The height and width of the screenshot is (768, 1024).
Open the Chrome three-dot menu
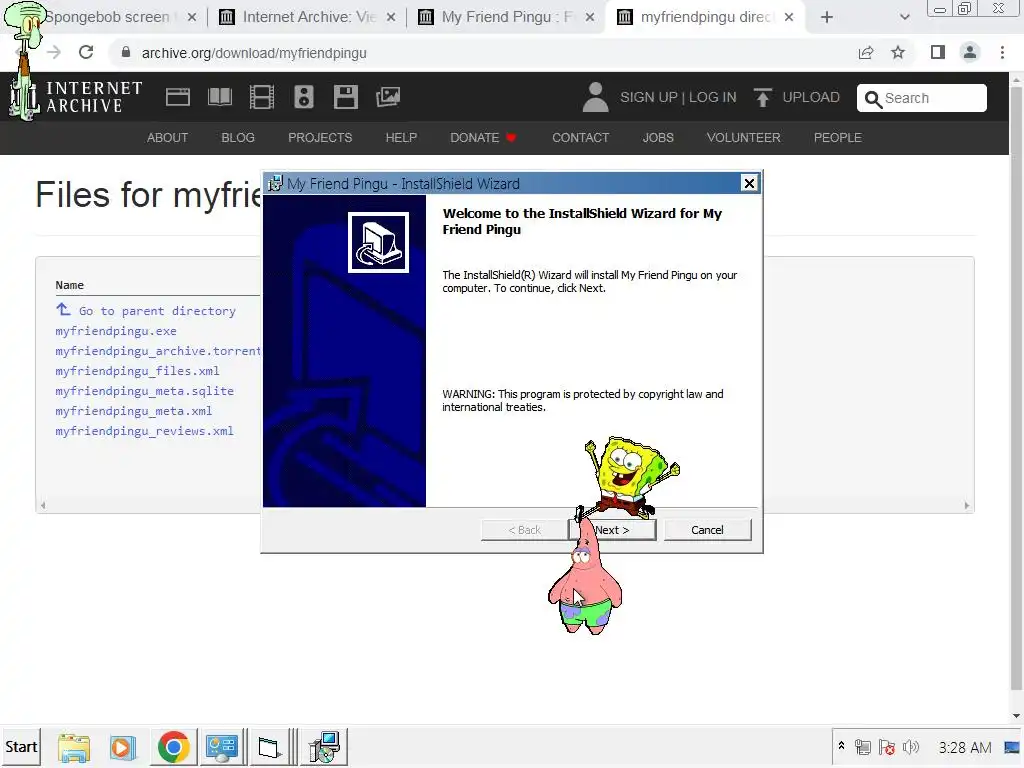1002,52
